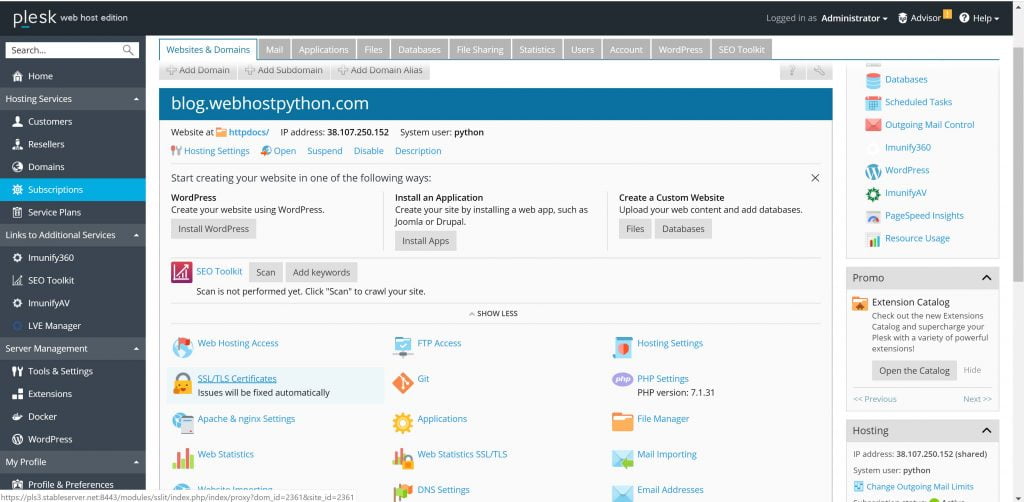Click the SEO Toolkit chart icon
This screenshot has height=502, width=1024.
coord(182,272)
